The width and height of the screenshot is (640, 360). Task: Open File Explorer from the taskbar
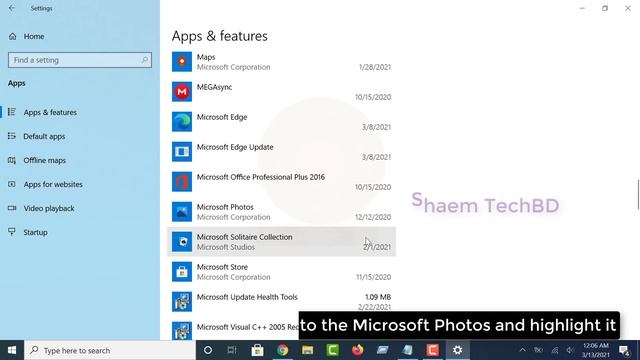pyautogui.click(x=307, y=350)
